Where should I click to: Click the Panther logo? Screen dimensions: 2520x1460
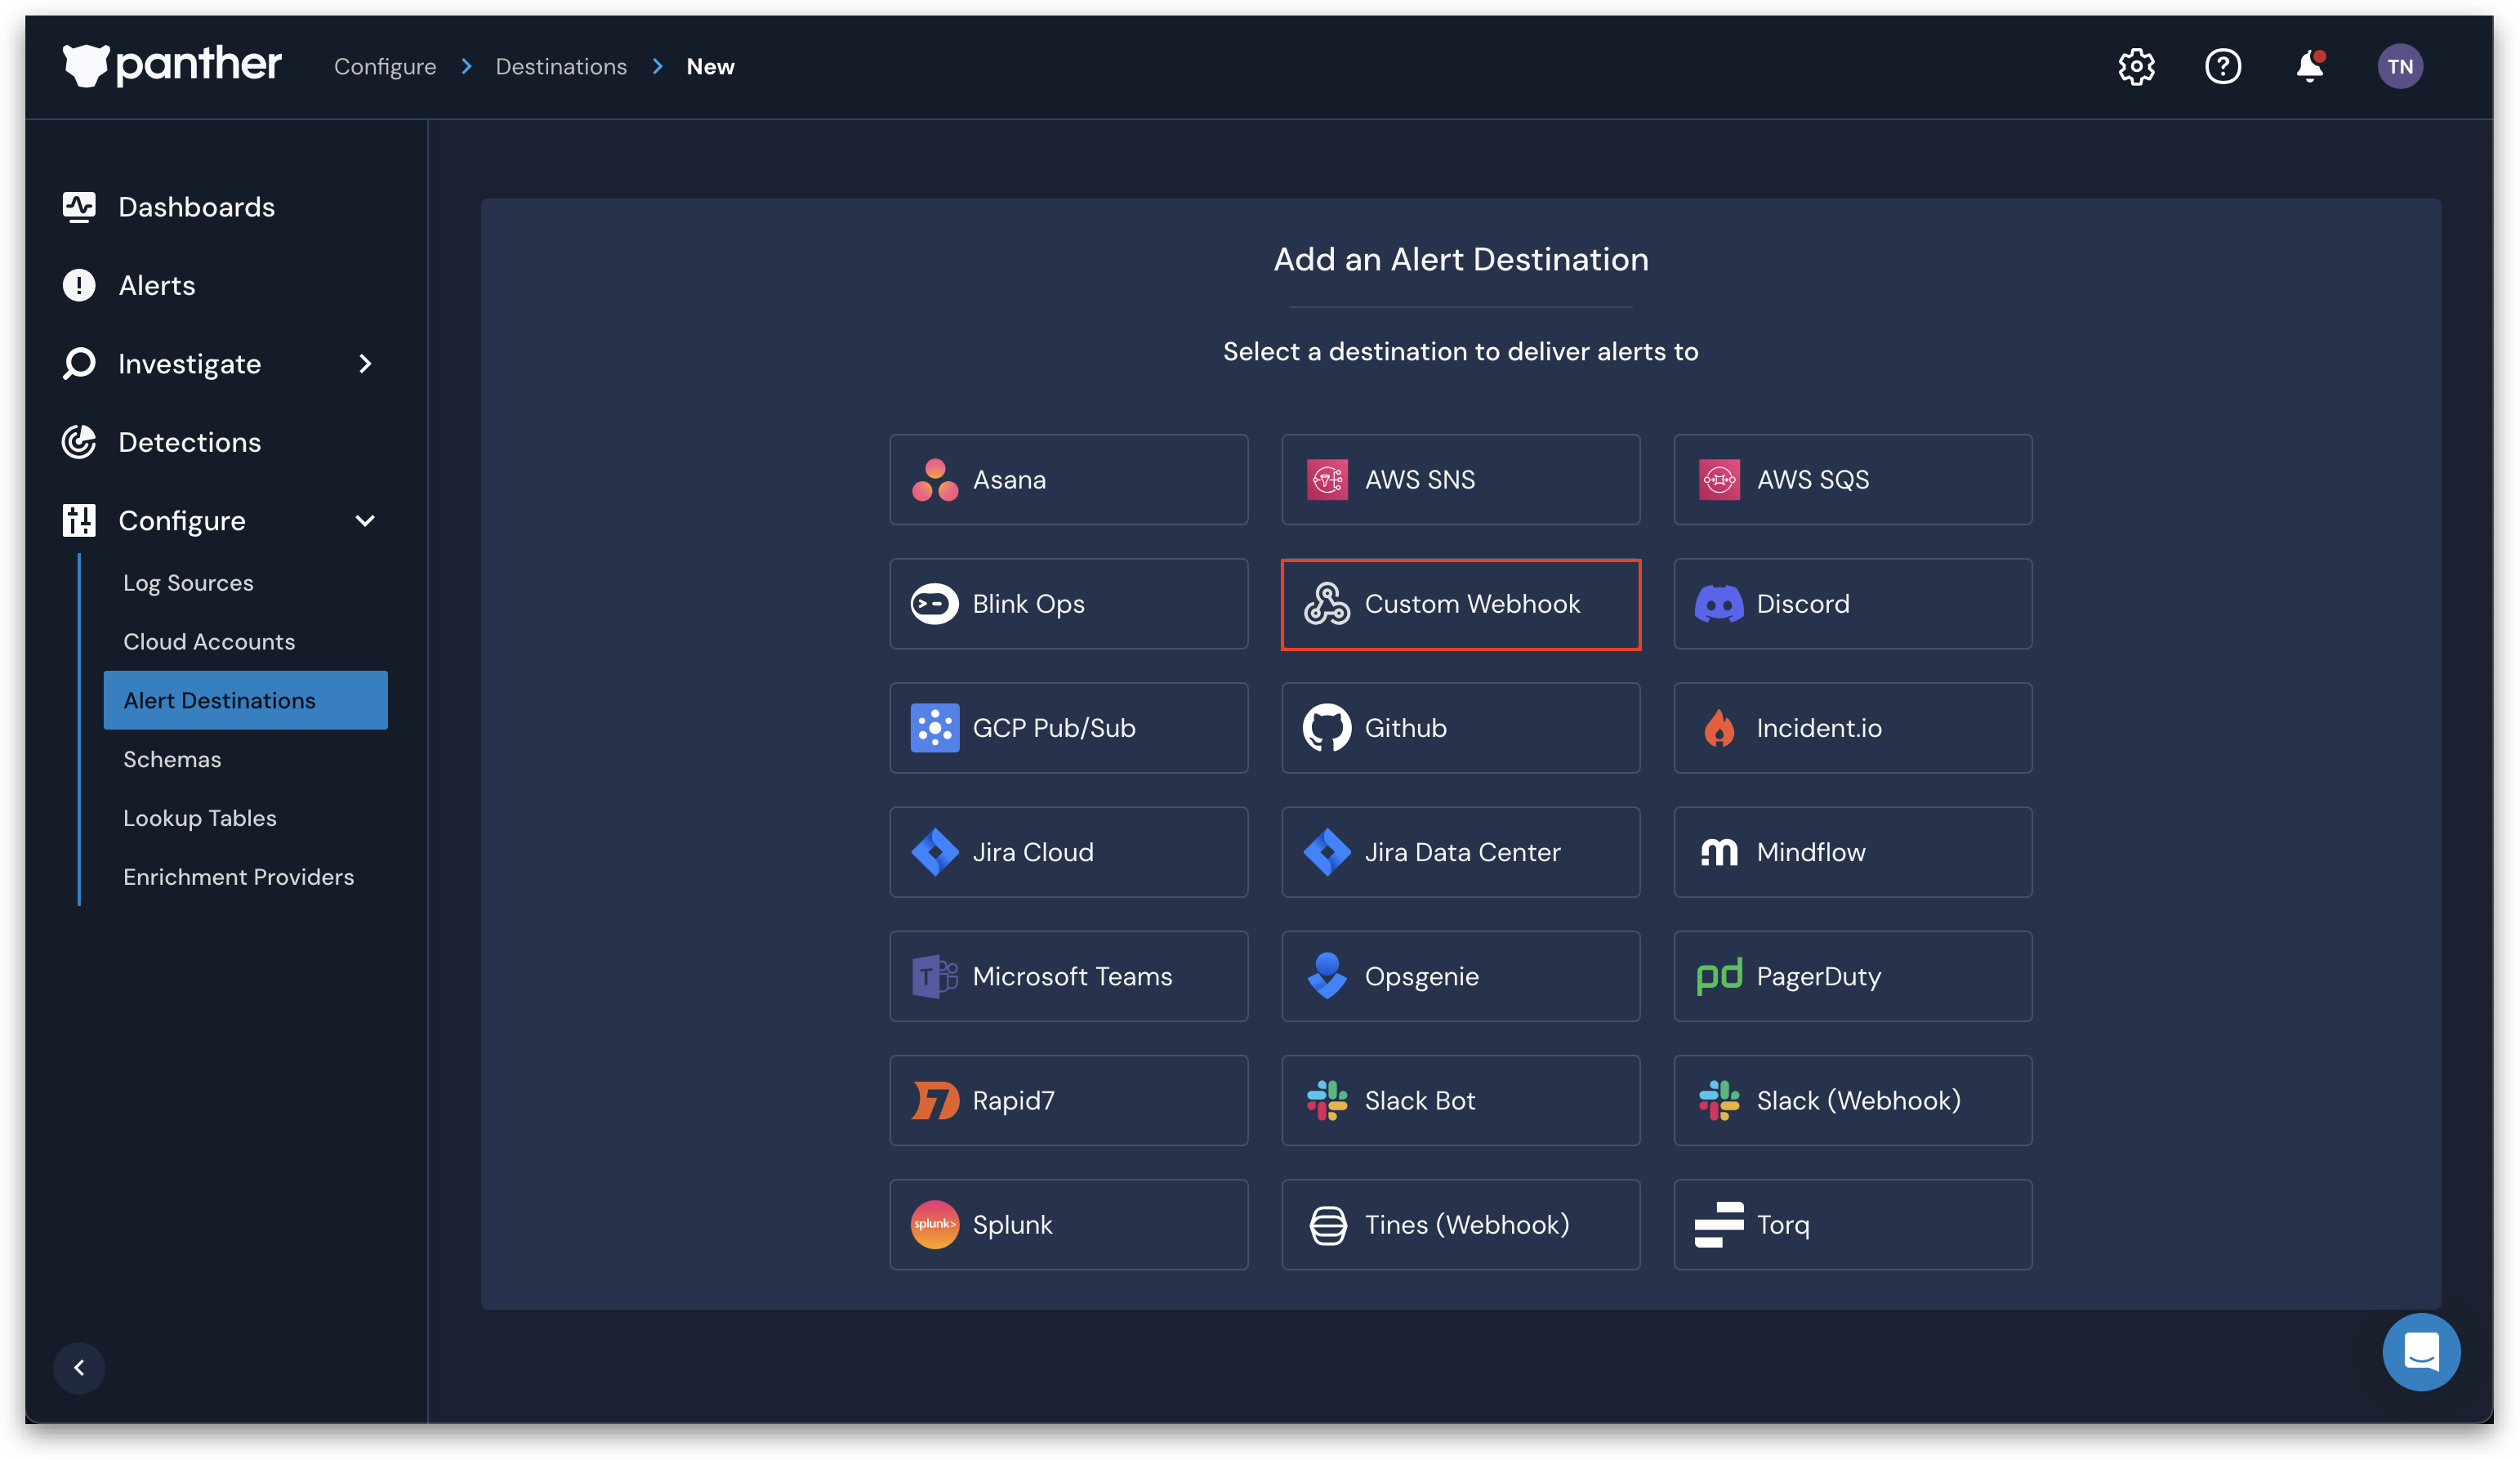click(172, 66)
